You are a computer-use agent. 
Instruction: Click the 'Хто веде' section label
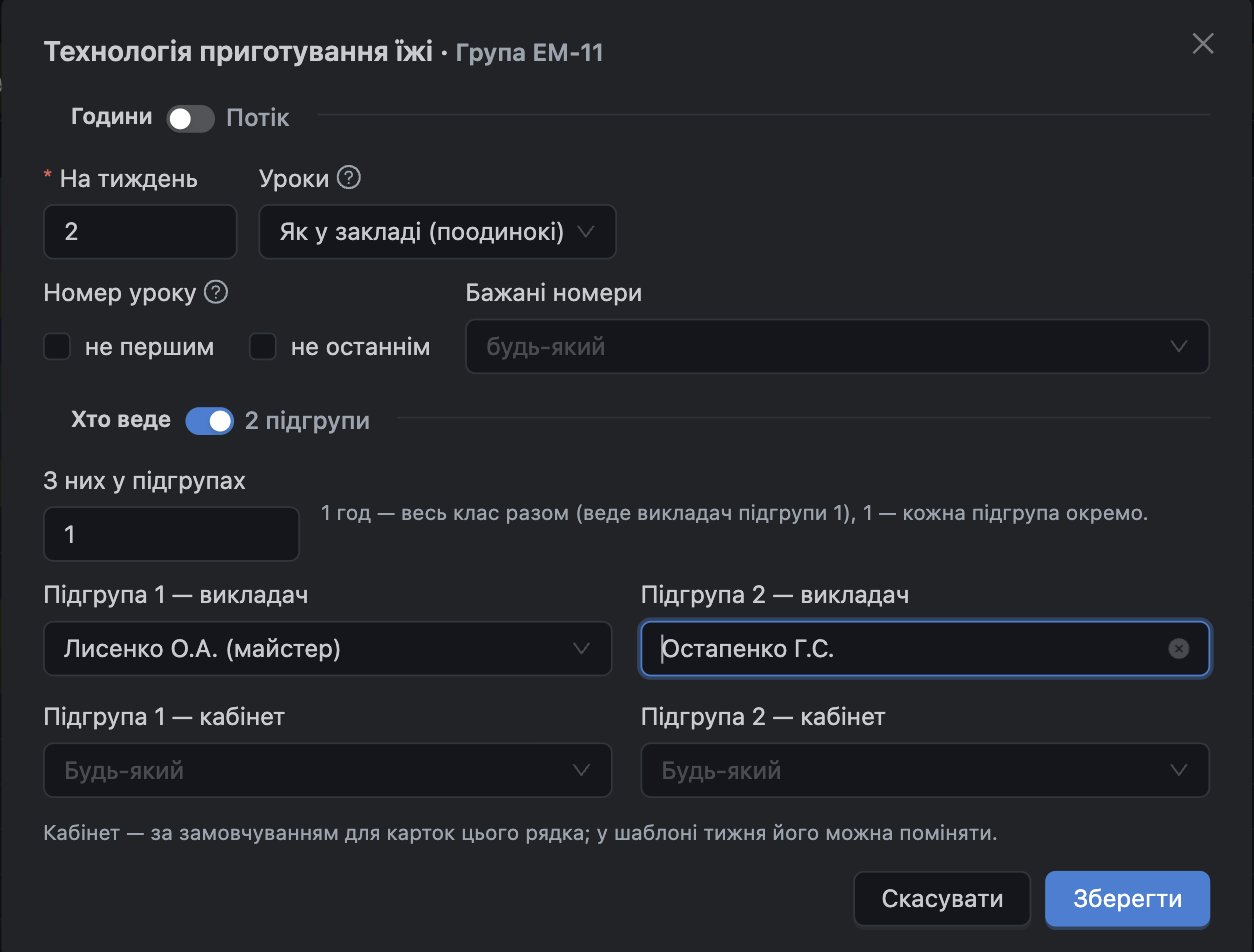pyautogui.click(x=121, y=420)
